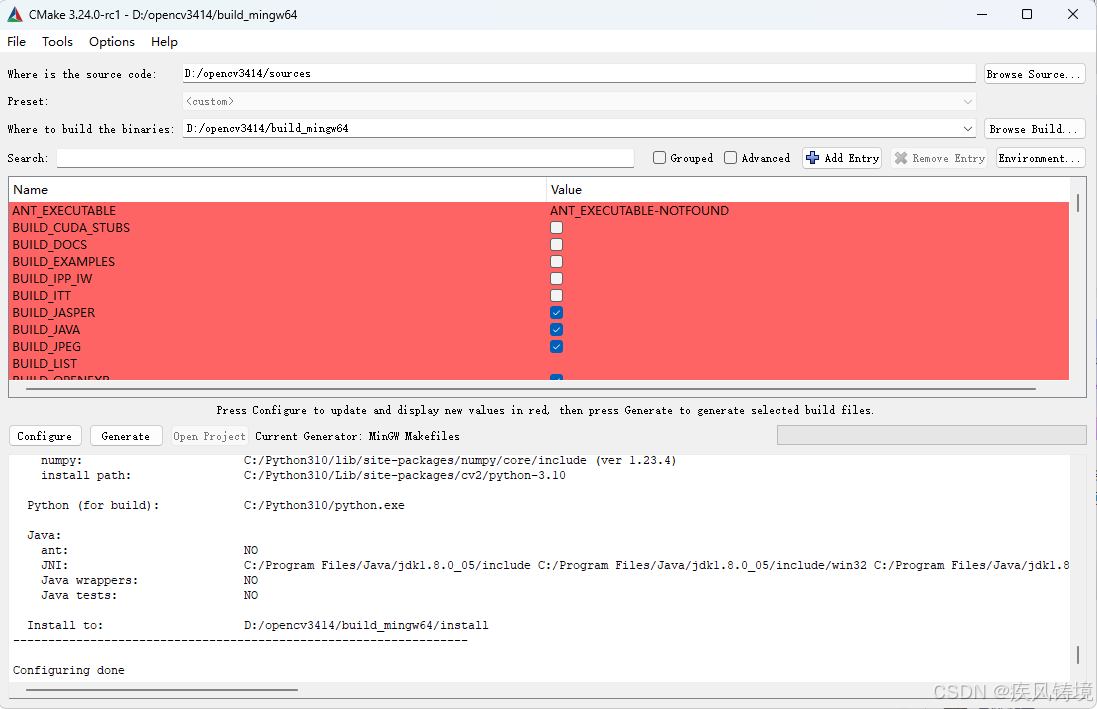The width and height of the screenshot is (1097, 709).
Task: Select the ANT_EXECUTABLE entry name
Action: [x=64, y=211]
